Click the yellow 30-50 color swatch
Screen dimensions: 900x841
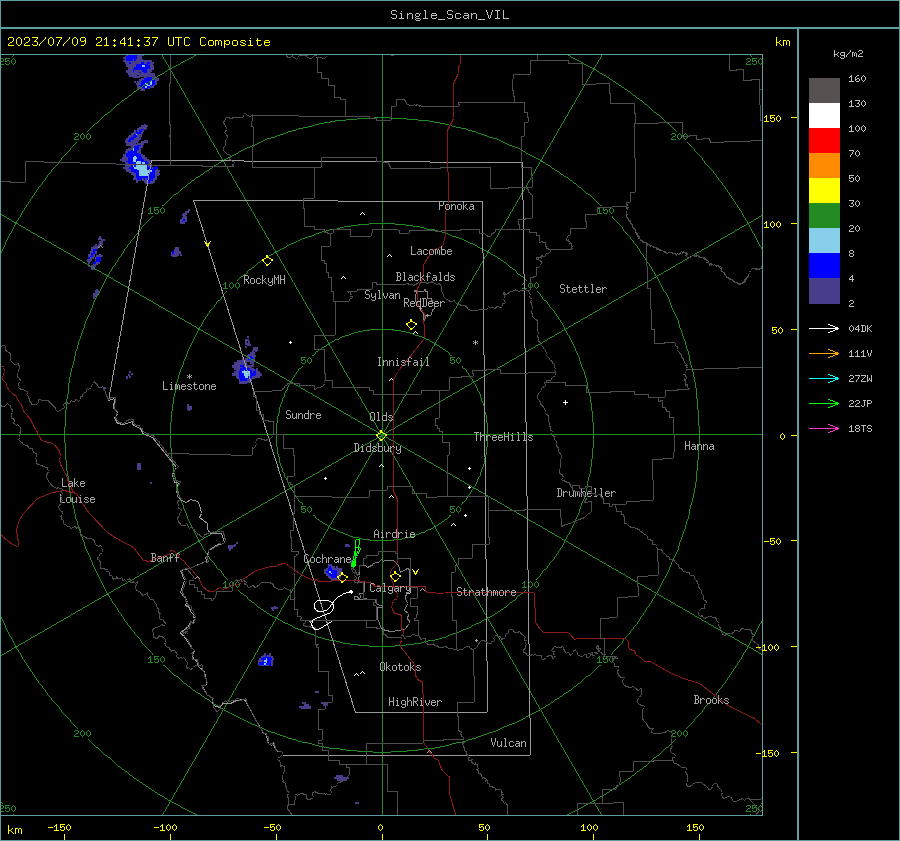(824, 191)
